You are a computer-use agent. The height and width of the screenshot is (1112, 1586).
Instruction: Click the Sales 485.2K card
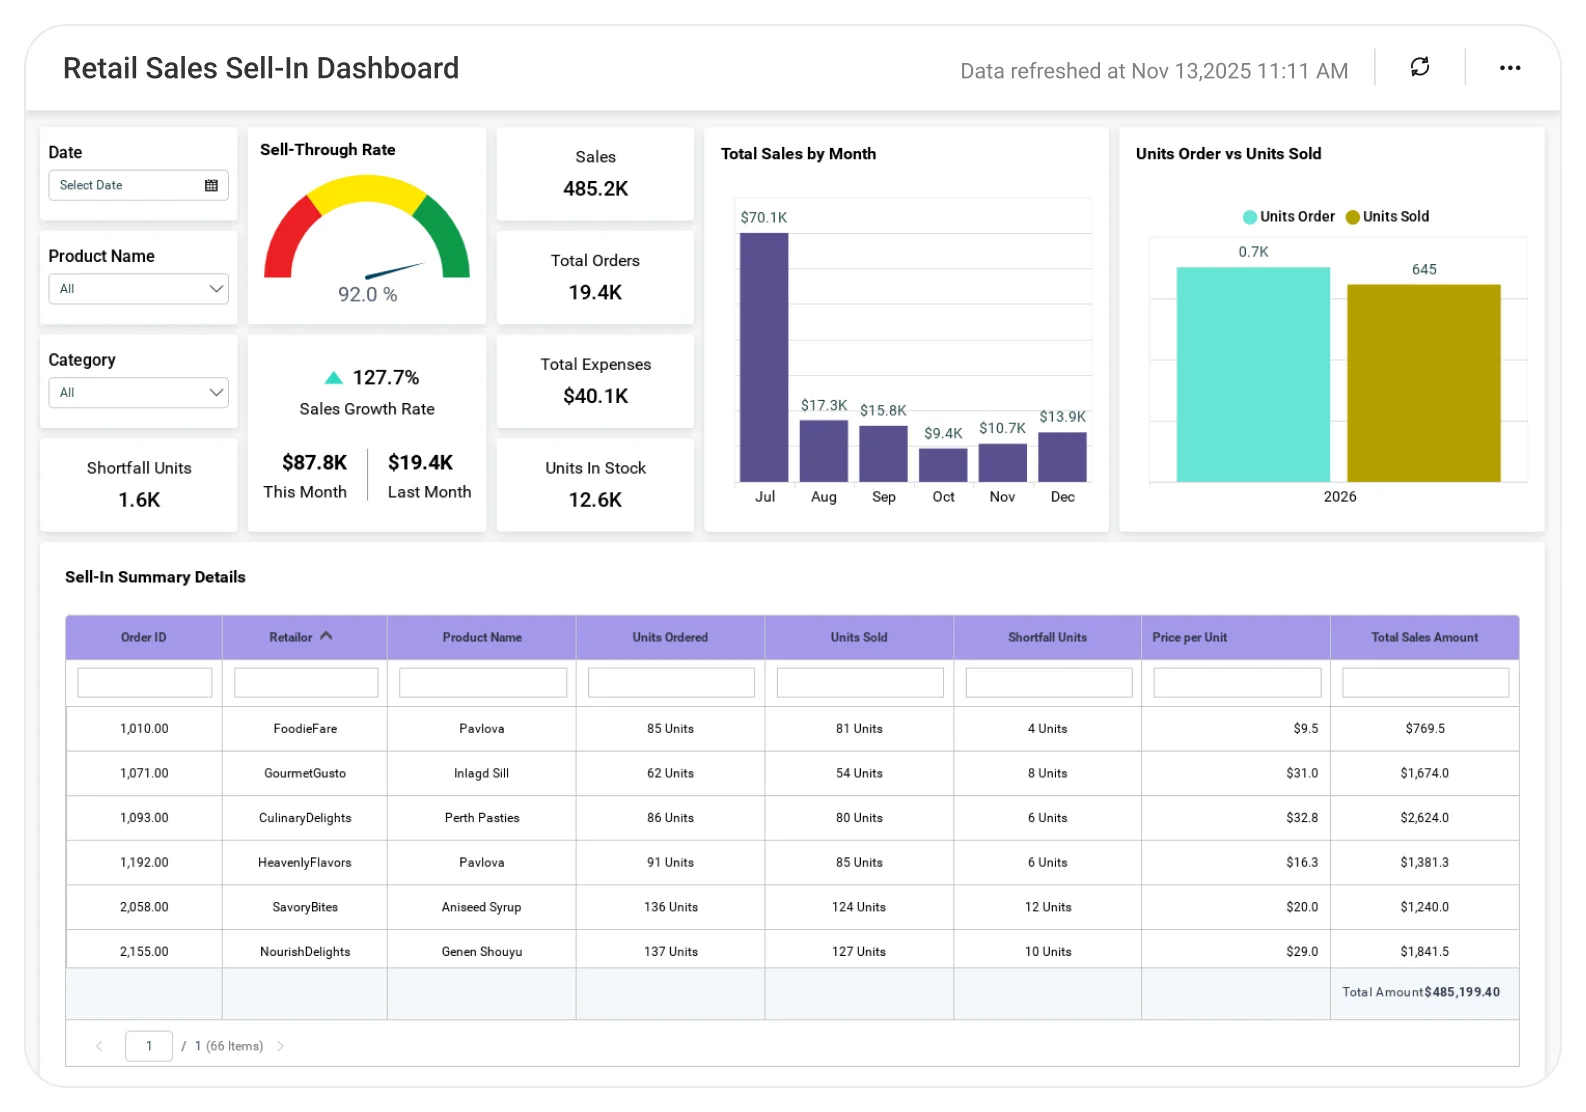[x=595, y=174]
